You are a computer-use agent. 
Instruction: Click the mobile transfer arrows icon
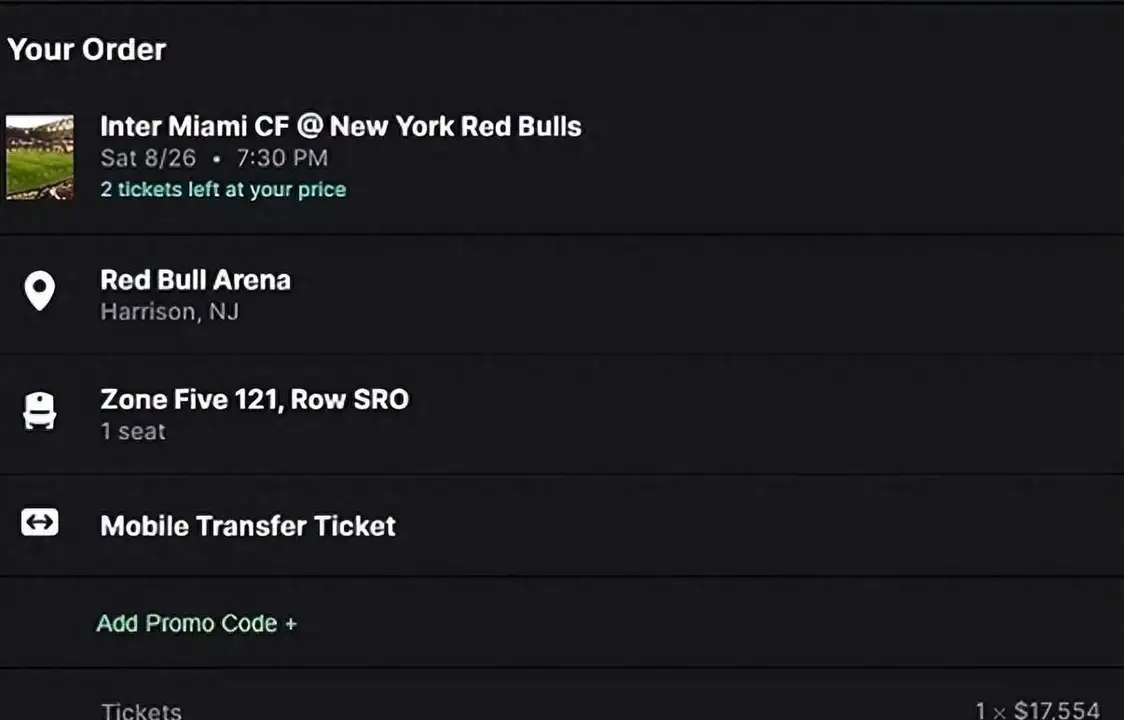[39, 522]
